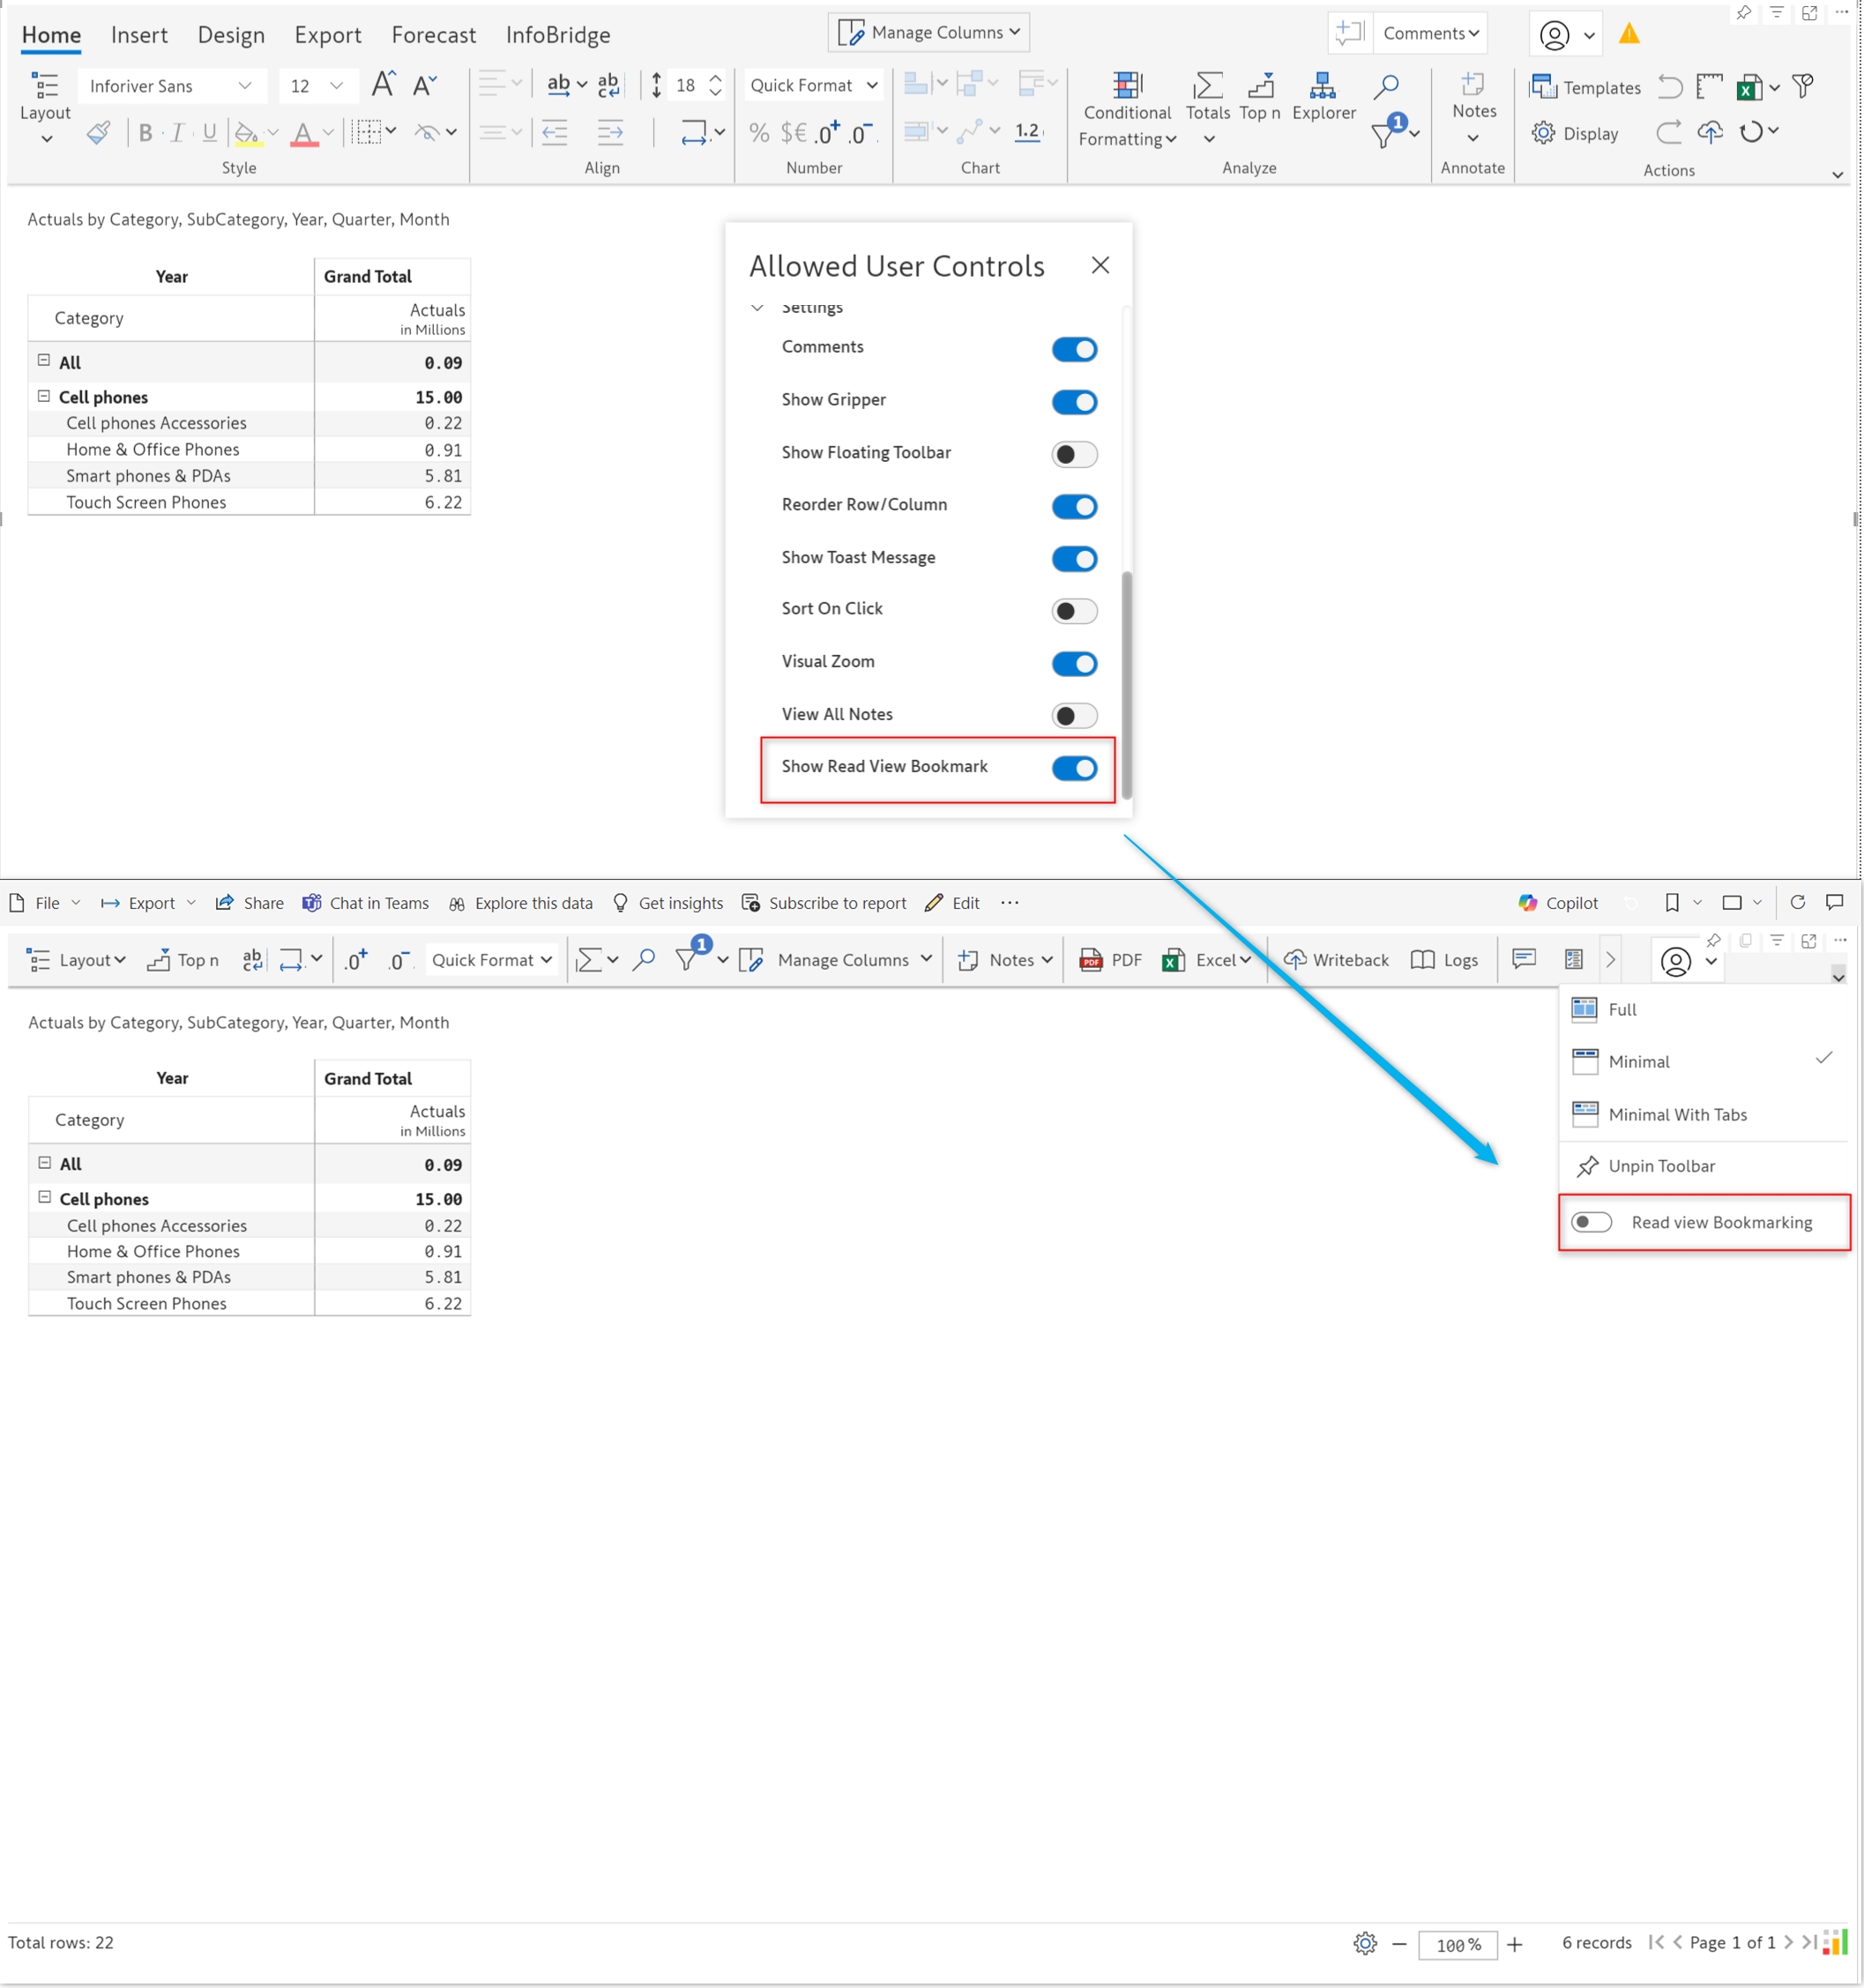Click the Templates icon
Image resolution: width=1864 pixels, height=1988 pixels.
click(x=1543, y=88)
